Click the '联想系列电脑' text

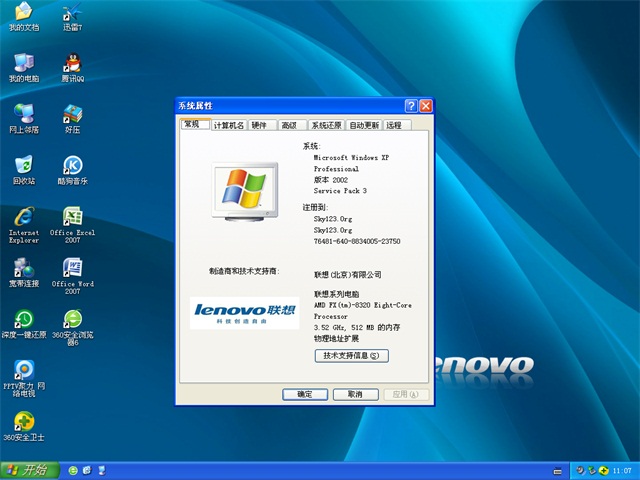coord(336,294)
